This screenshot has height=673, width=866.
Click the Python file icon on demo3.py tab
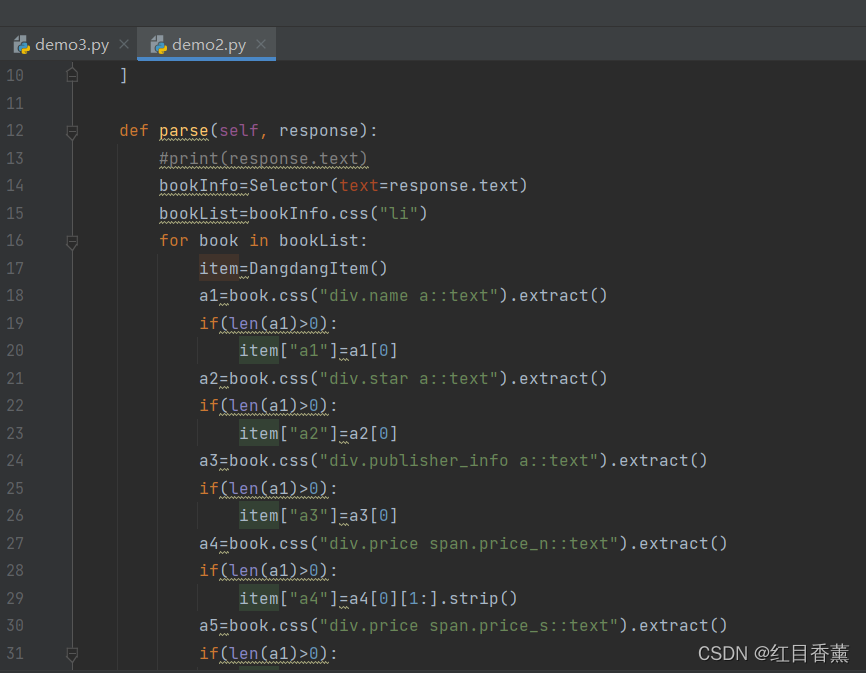click(21, 43)
